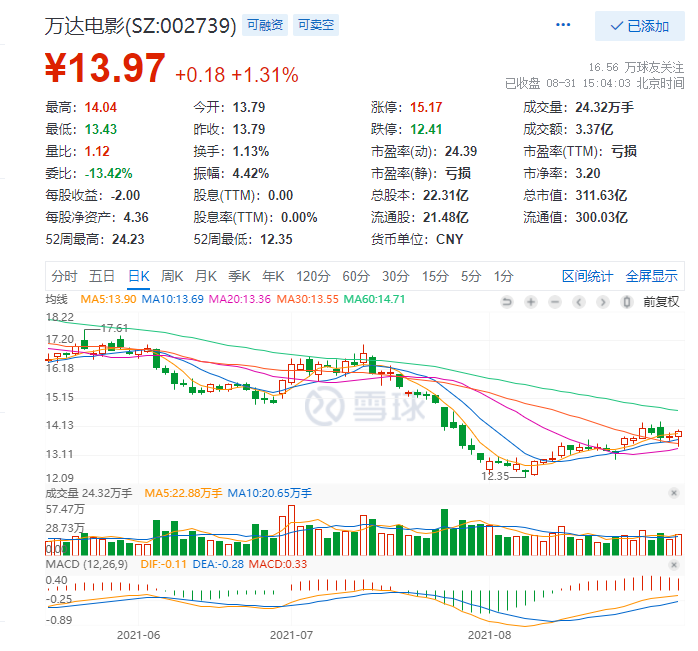Click the 最低 13.43 value
This screenshot has width=698, height=651.
pos(101,129)
